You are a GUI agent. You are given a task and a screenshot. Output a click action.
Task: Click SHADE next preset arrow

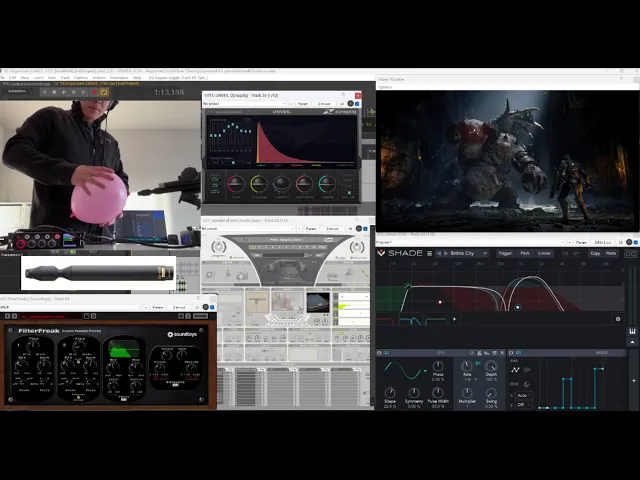(446, 253)
